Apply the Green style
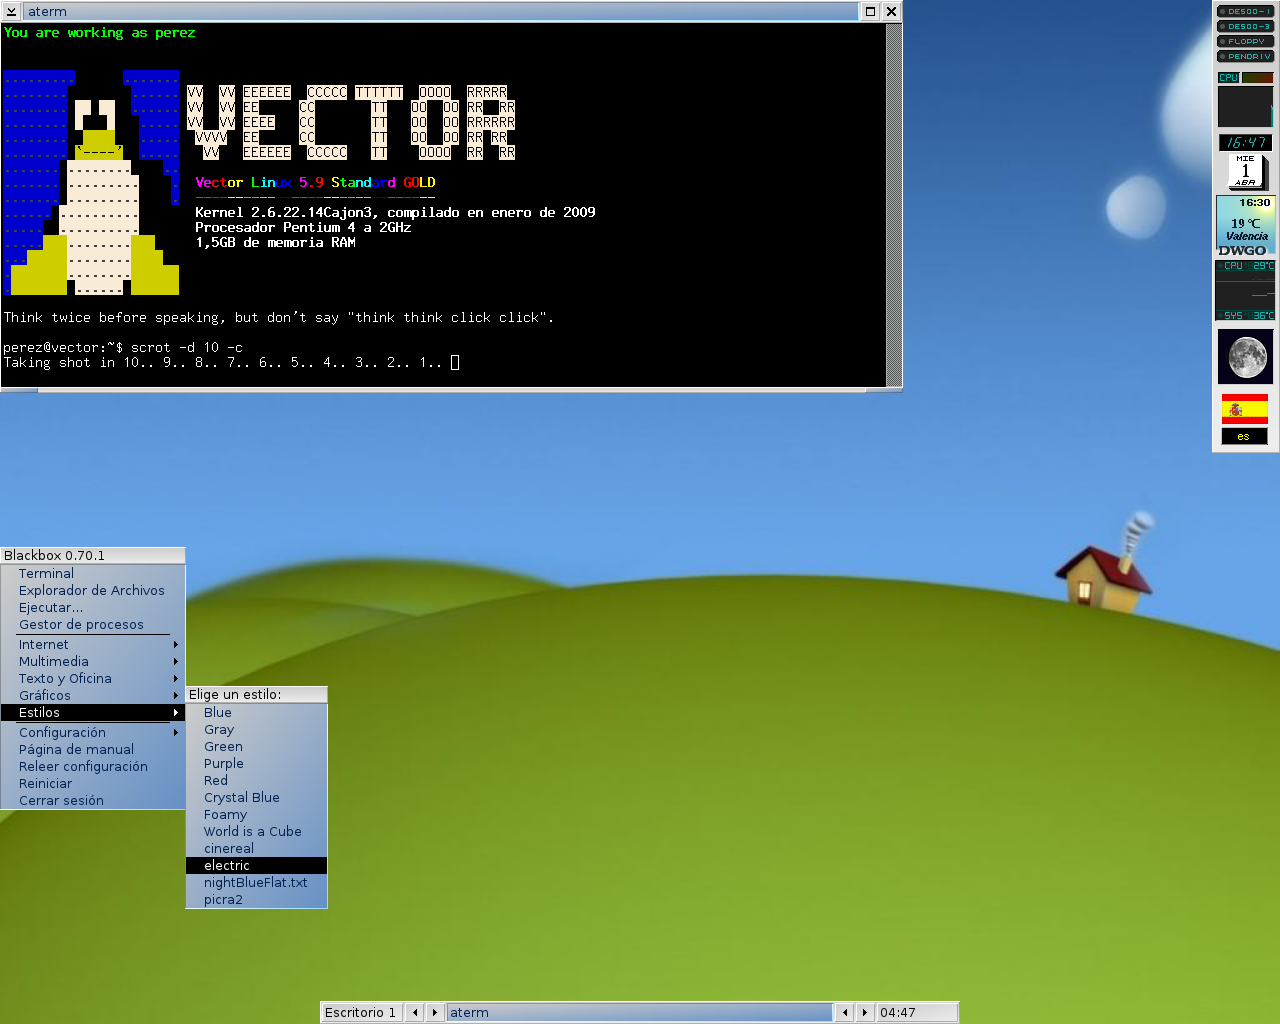The image size is (1280, 1024). coord(257,747)
